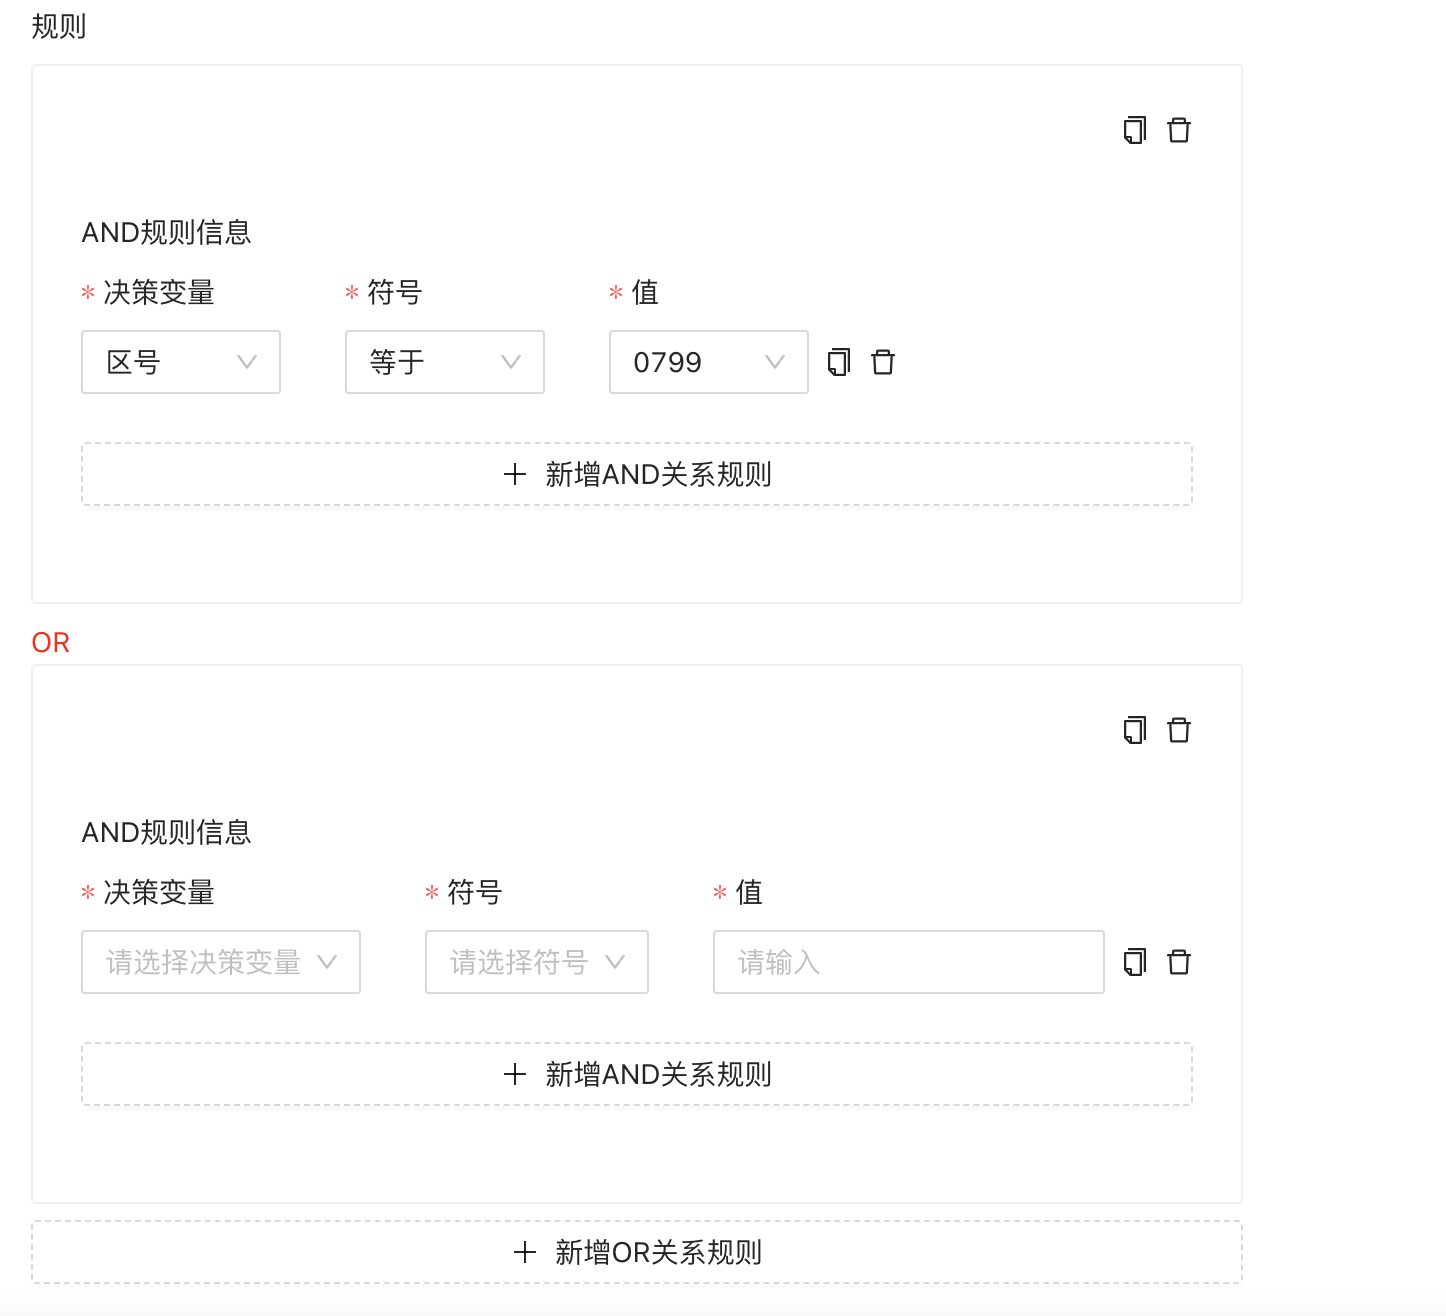Open the 请选择符号 dropdown in the OR card
The image size is (1446, 1316).
(x=536, y=962)
